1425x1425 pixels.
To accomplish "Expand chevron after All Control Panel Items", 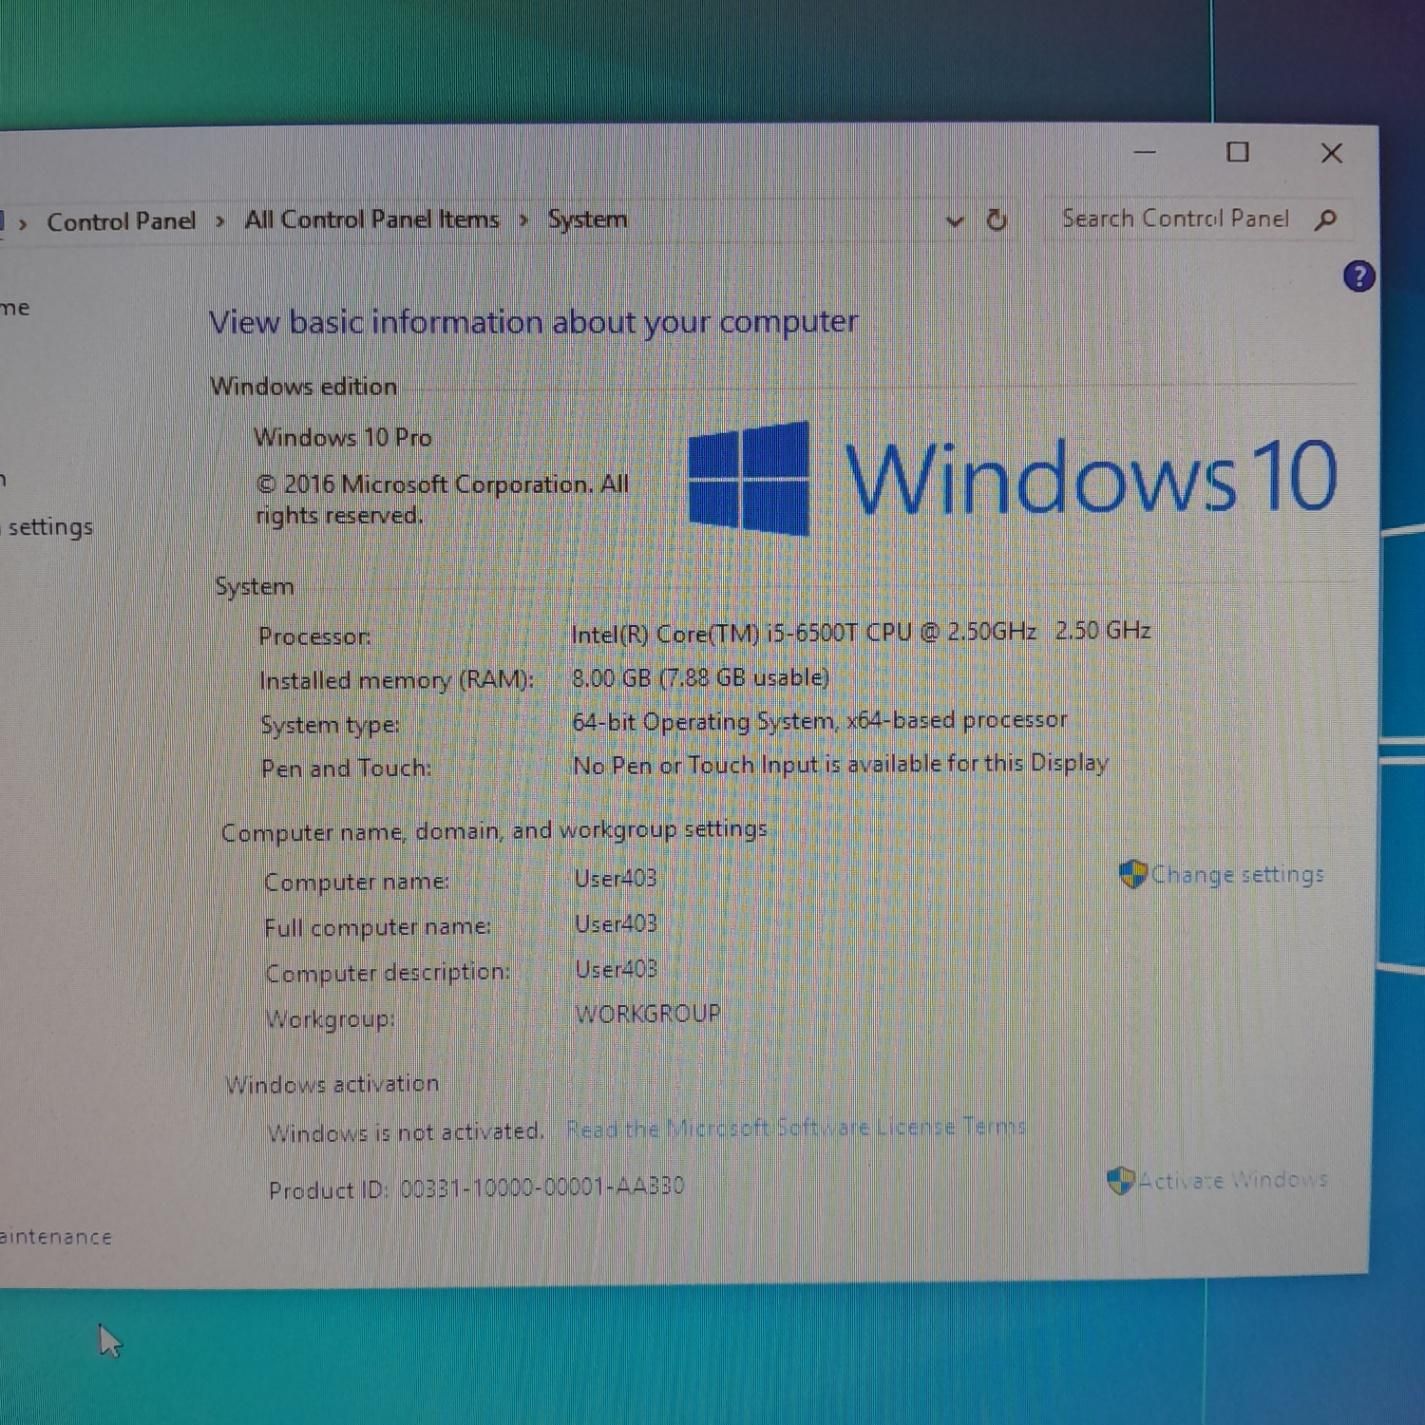I will point(523,220).
